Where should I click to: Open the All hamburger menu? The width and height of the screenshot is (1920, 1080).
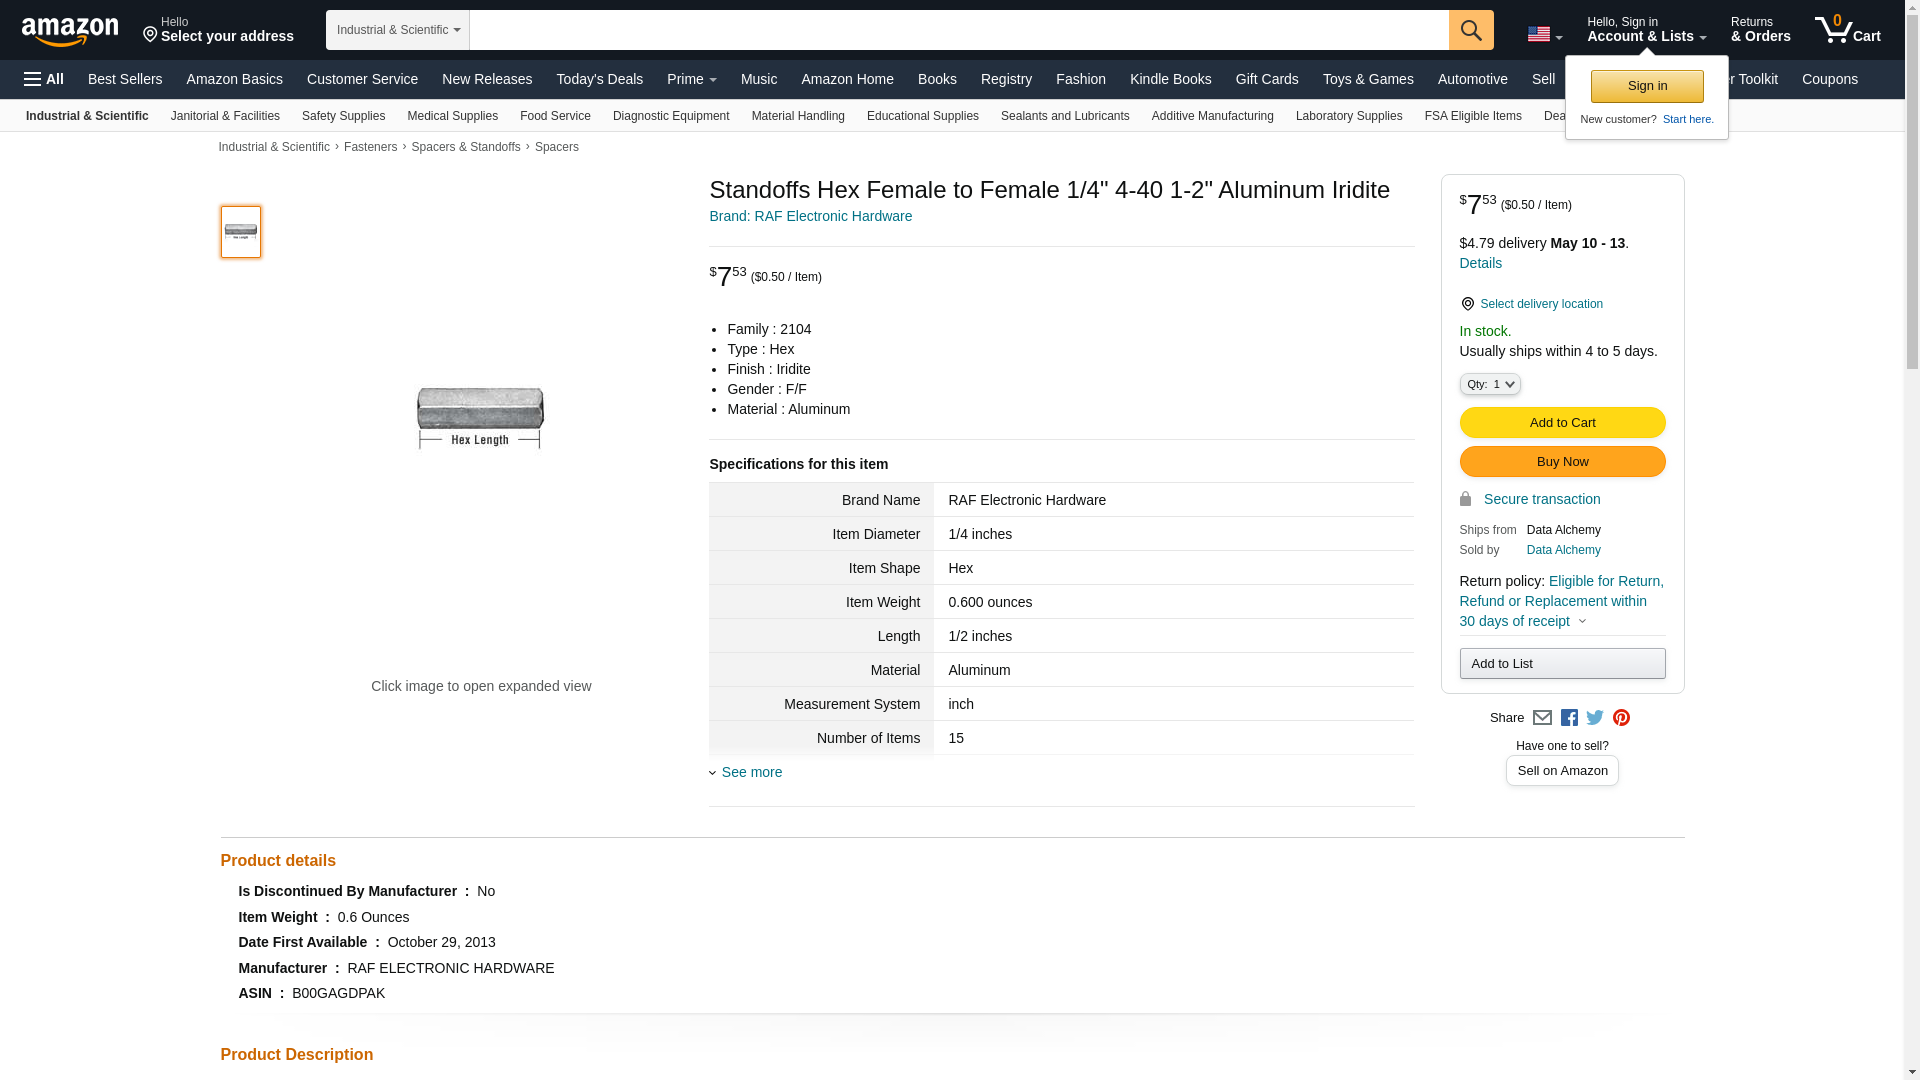pos(44,79)
